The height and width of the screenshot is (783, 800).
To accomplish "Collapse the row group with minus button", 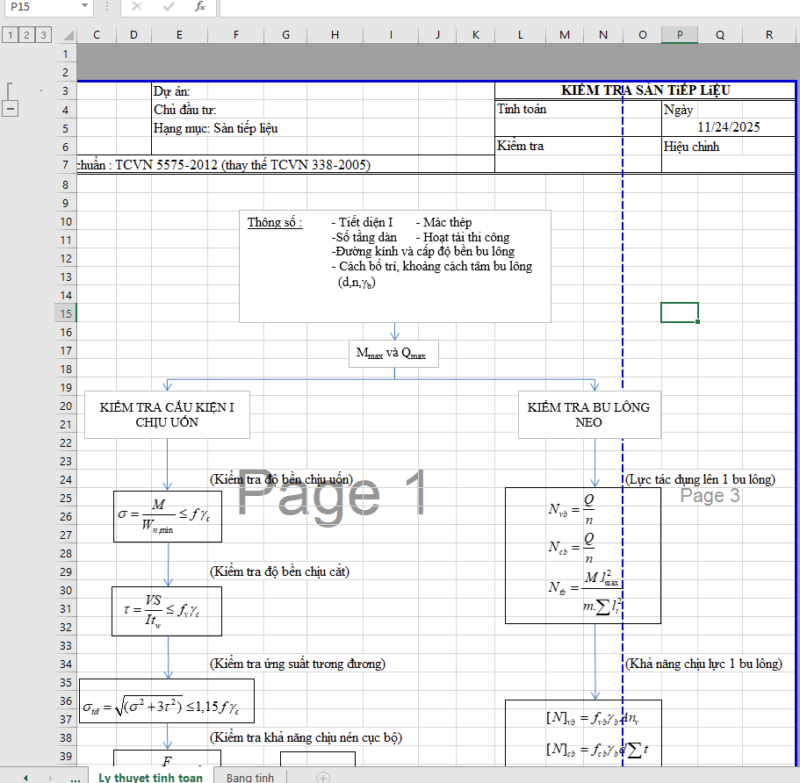I will point(11,109).
